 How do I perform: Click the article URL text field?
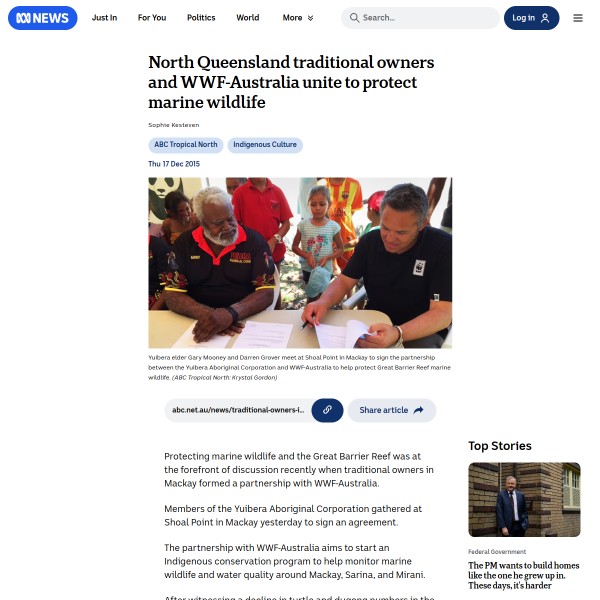pyautogui.click(x=238, y=410)
